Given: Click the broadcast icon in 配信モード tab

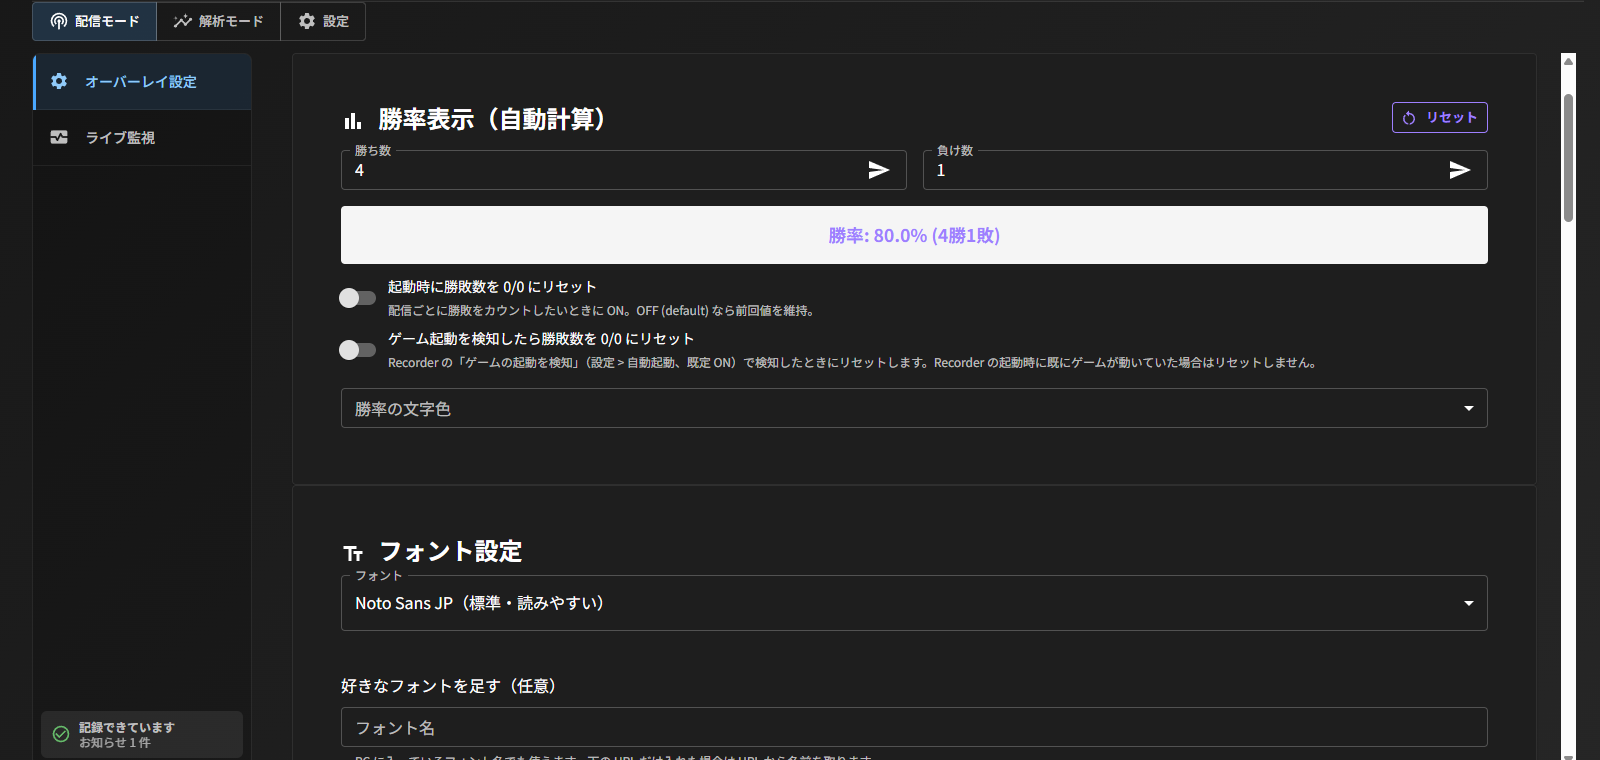Looking at the screenshot, I should click(59, 21).
